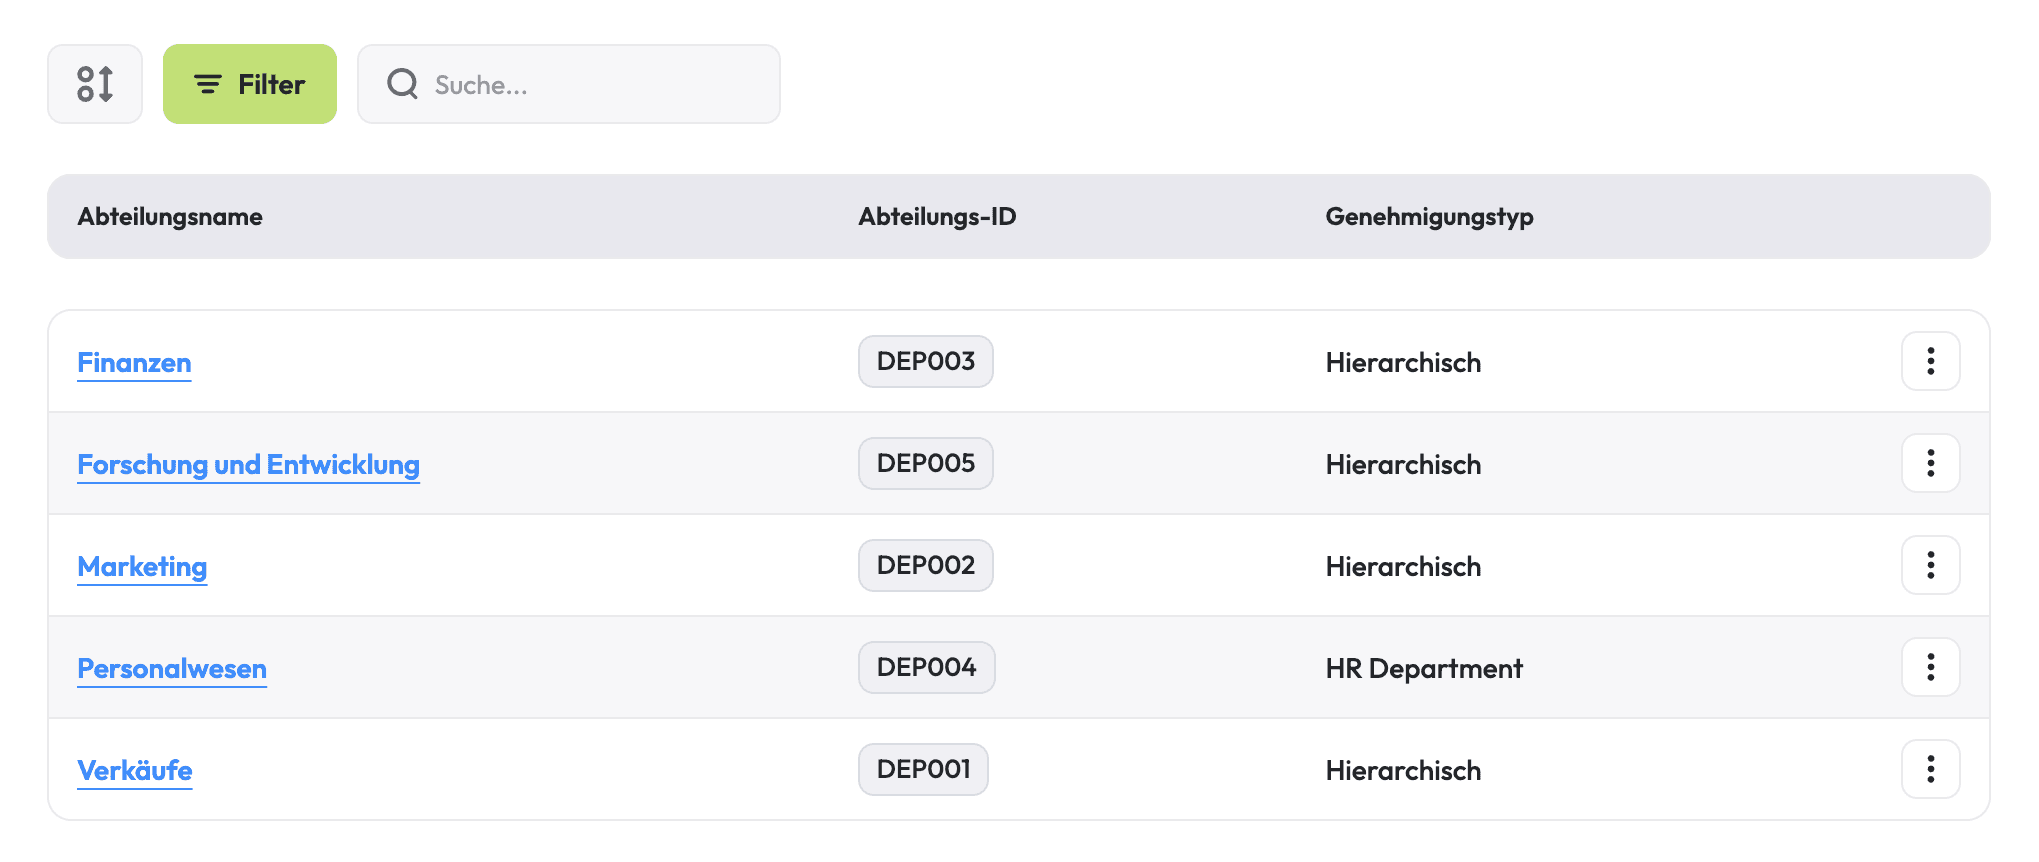2039x862 pixels.
Task: Open the actions menu for Finanzen row
Action: 1930,361
